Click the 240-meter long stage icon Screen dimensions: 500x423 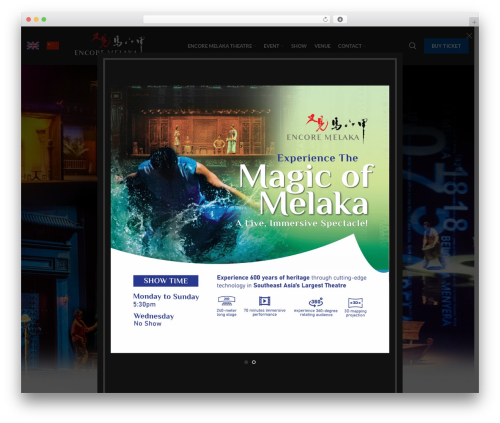pyautogui.click(x=227, y=301)
